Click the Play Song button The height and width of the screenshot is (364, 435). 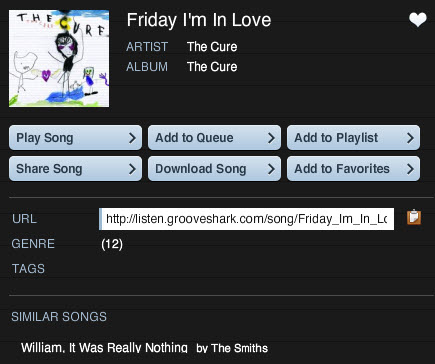point(75,138)
